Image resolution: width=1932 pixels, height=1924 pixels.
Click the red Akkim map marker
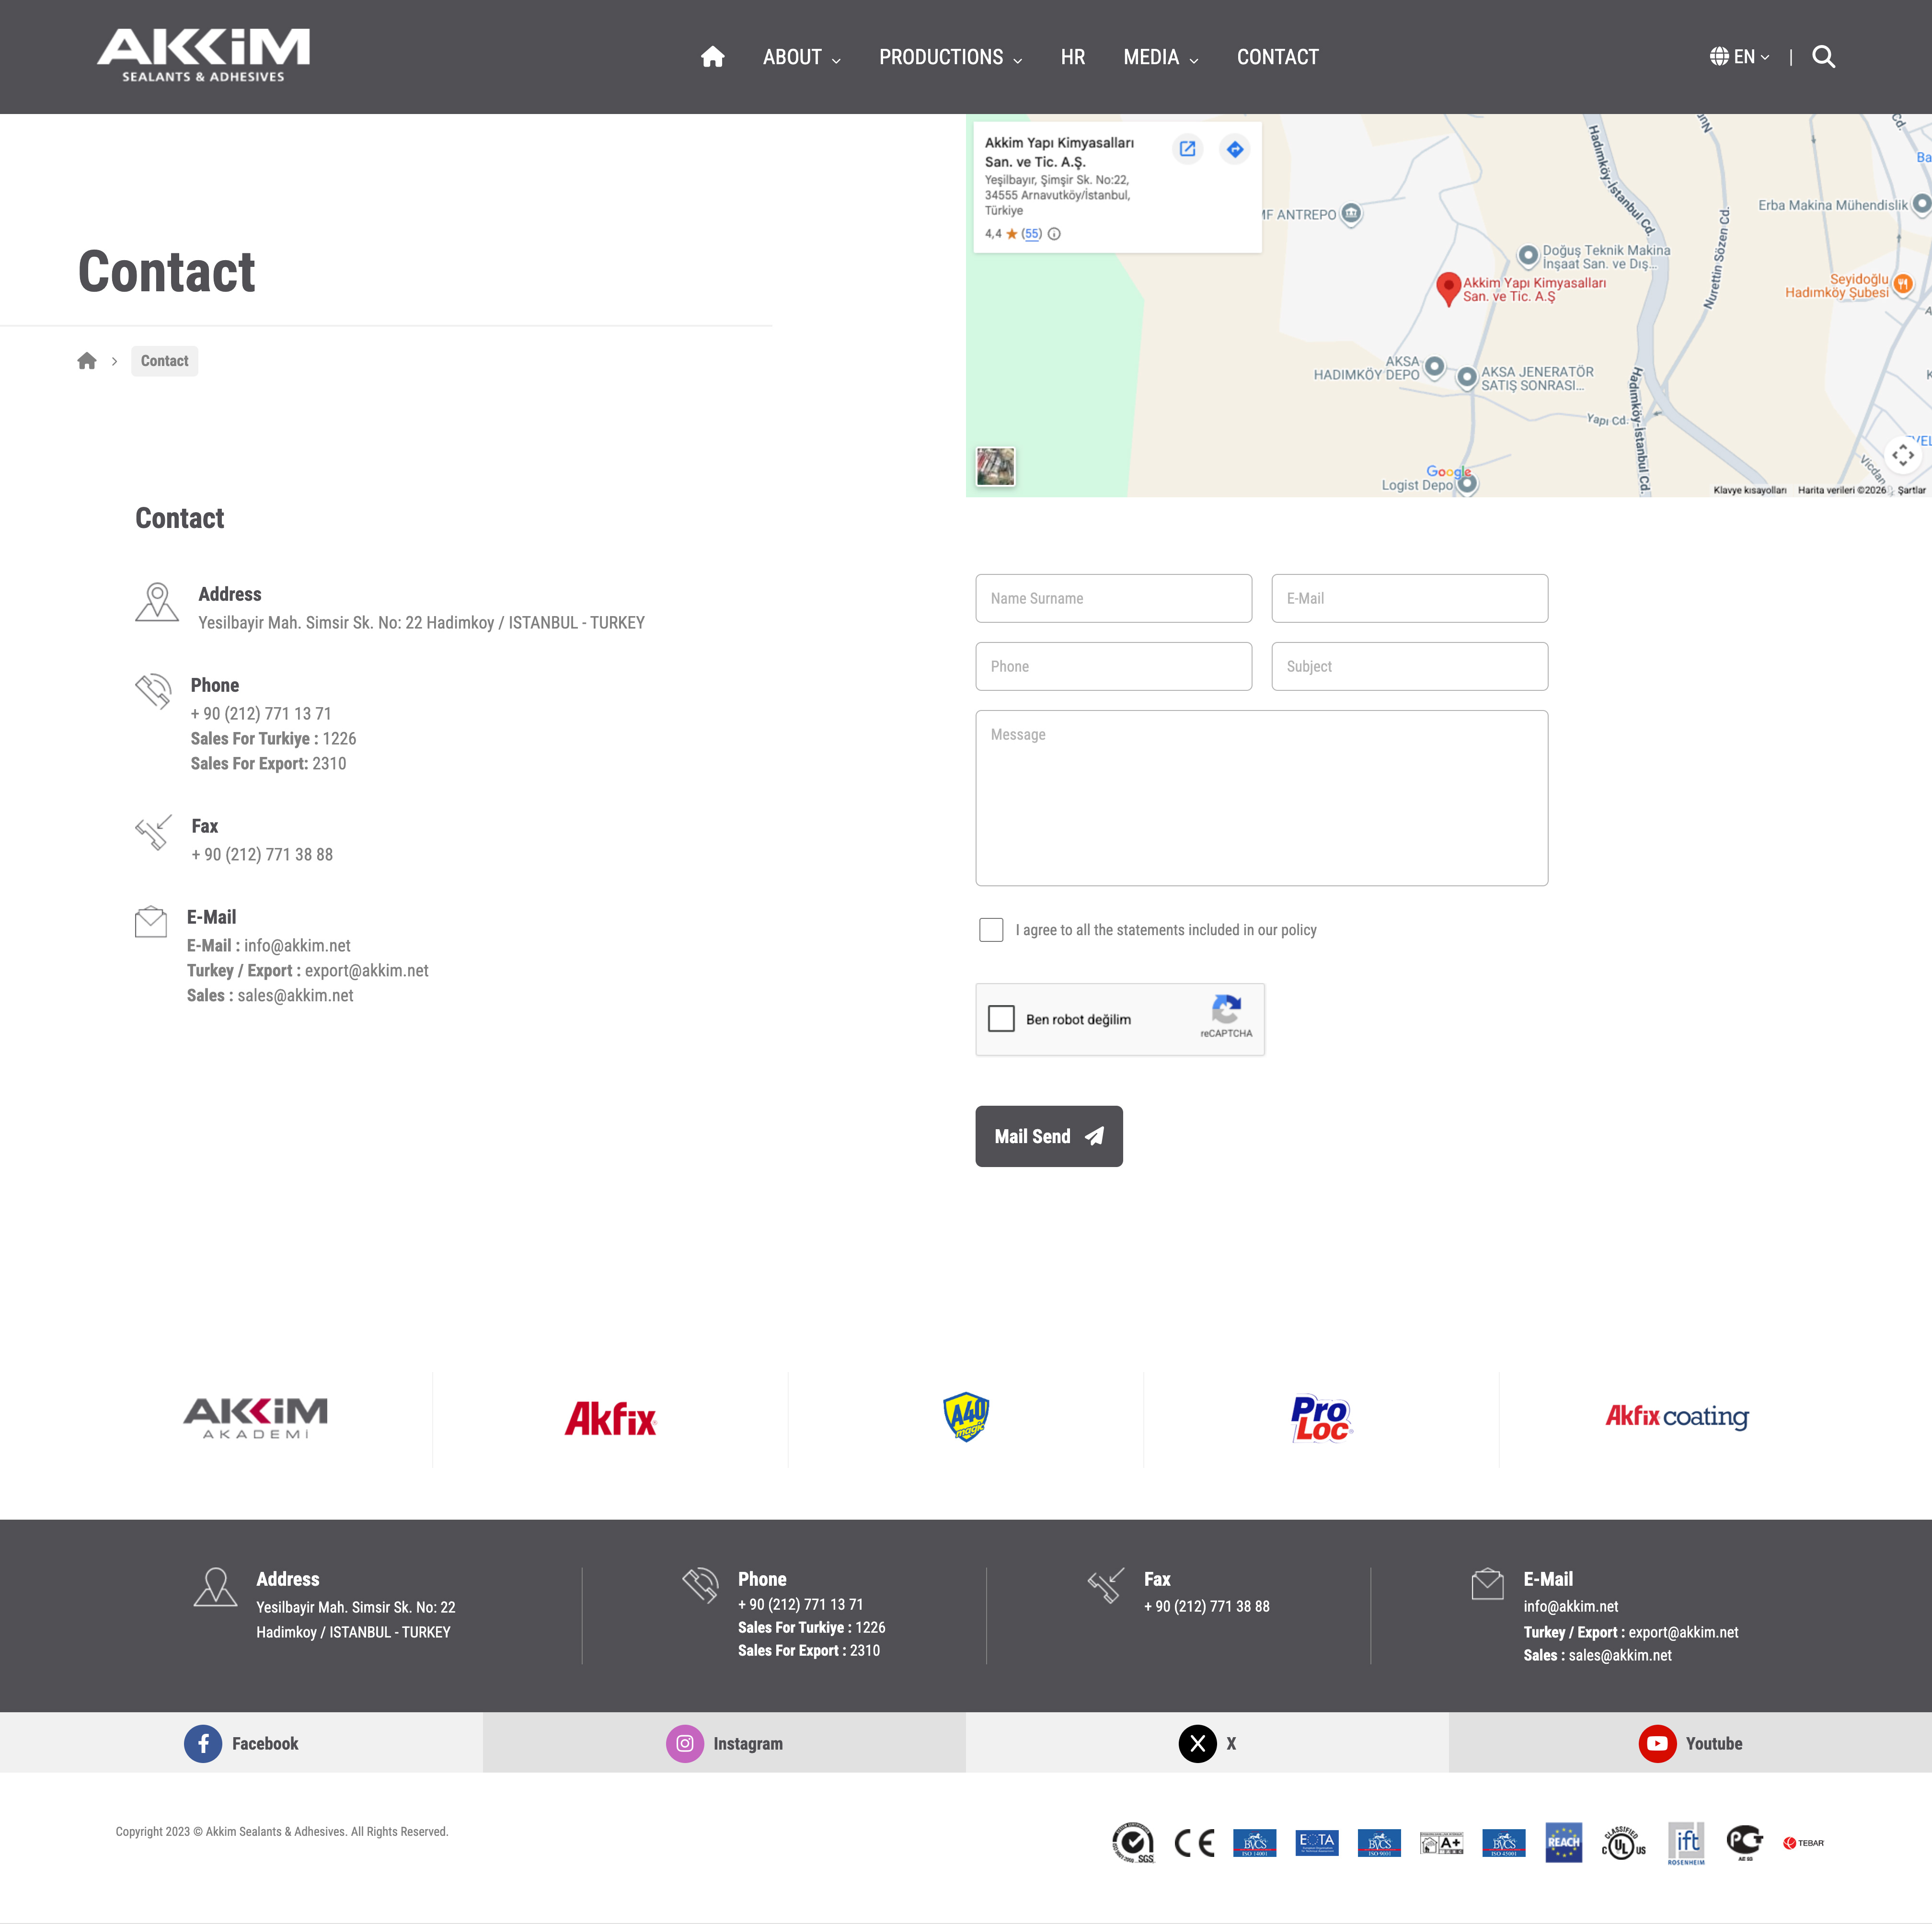1448,289
